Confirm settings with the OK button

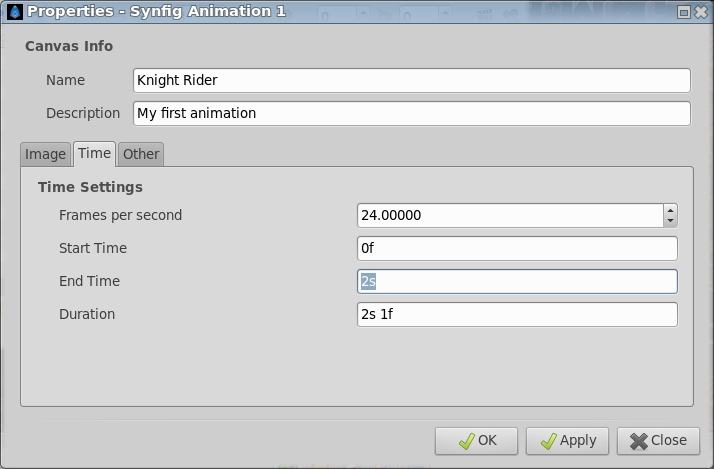(476, 441)
